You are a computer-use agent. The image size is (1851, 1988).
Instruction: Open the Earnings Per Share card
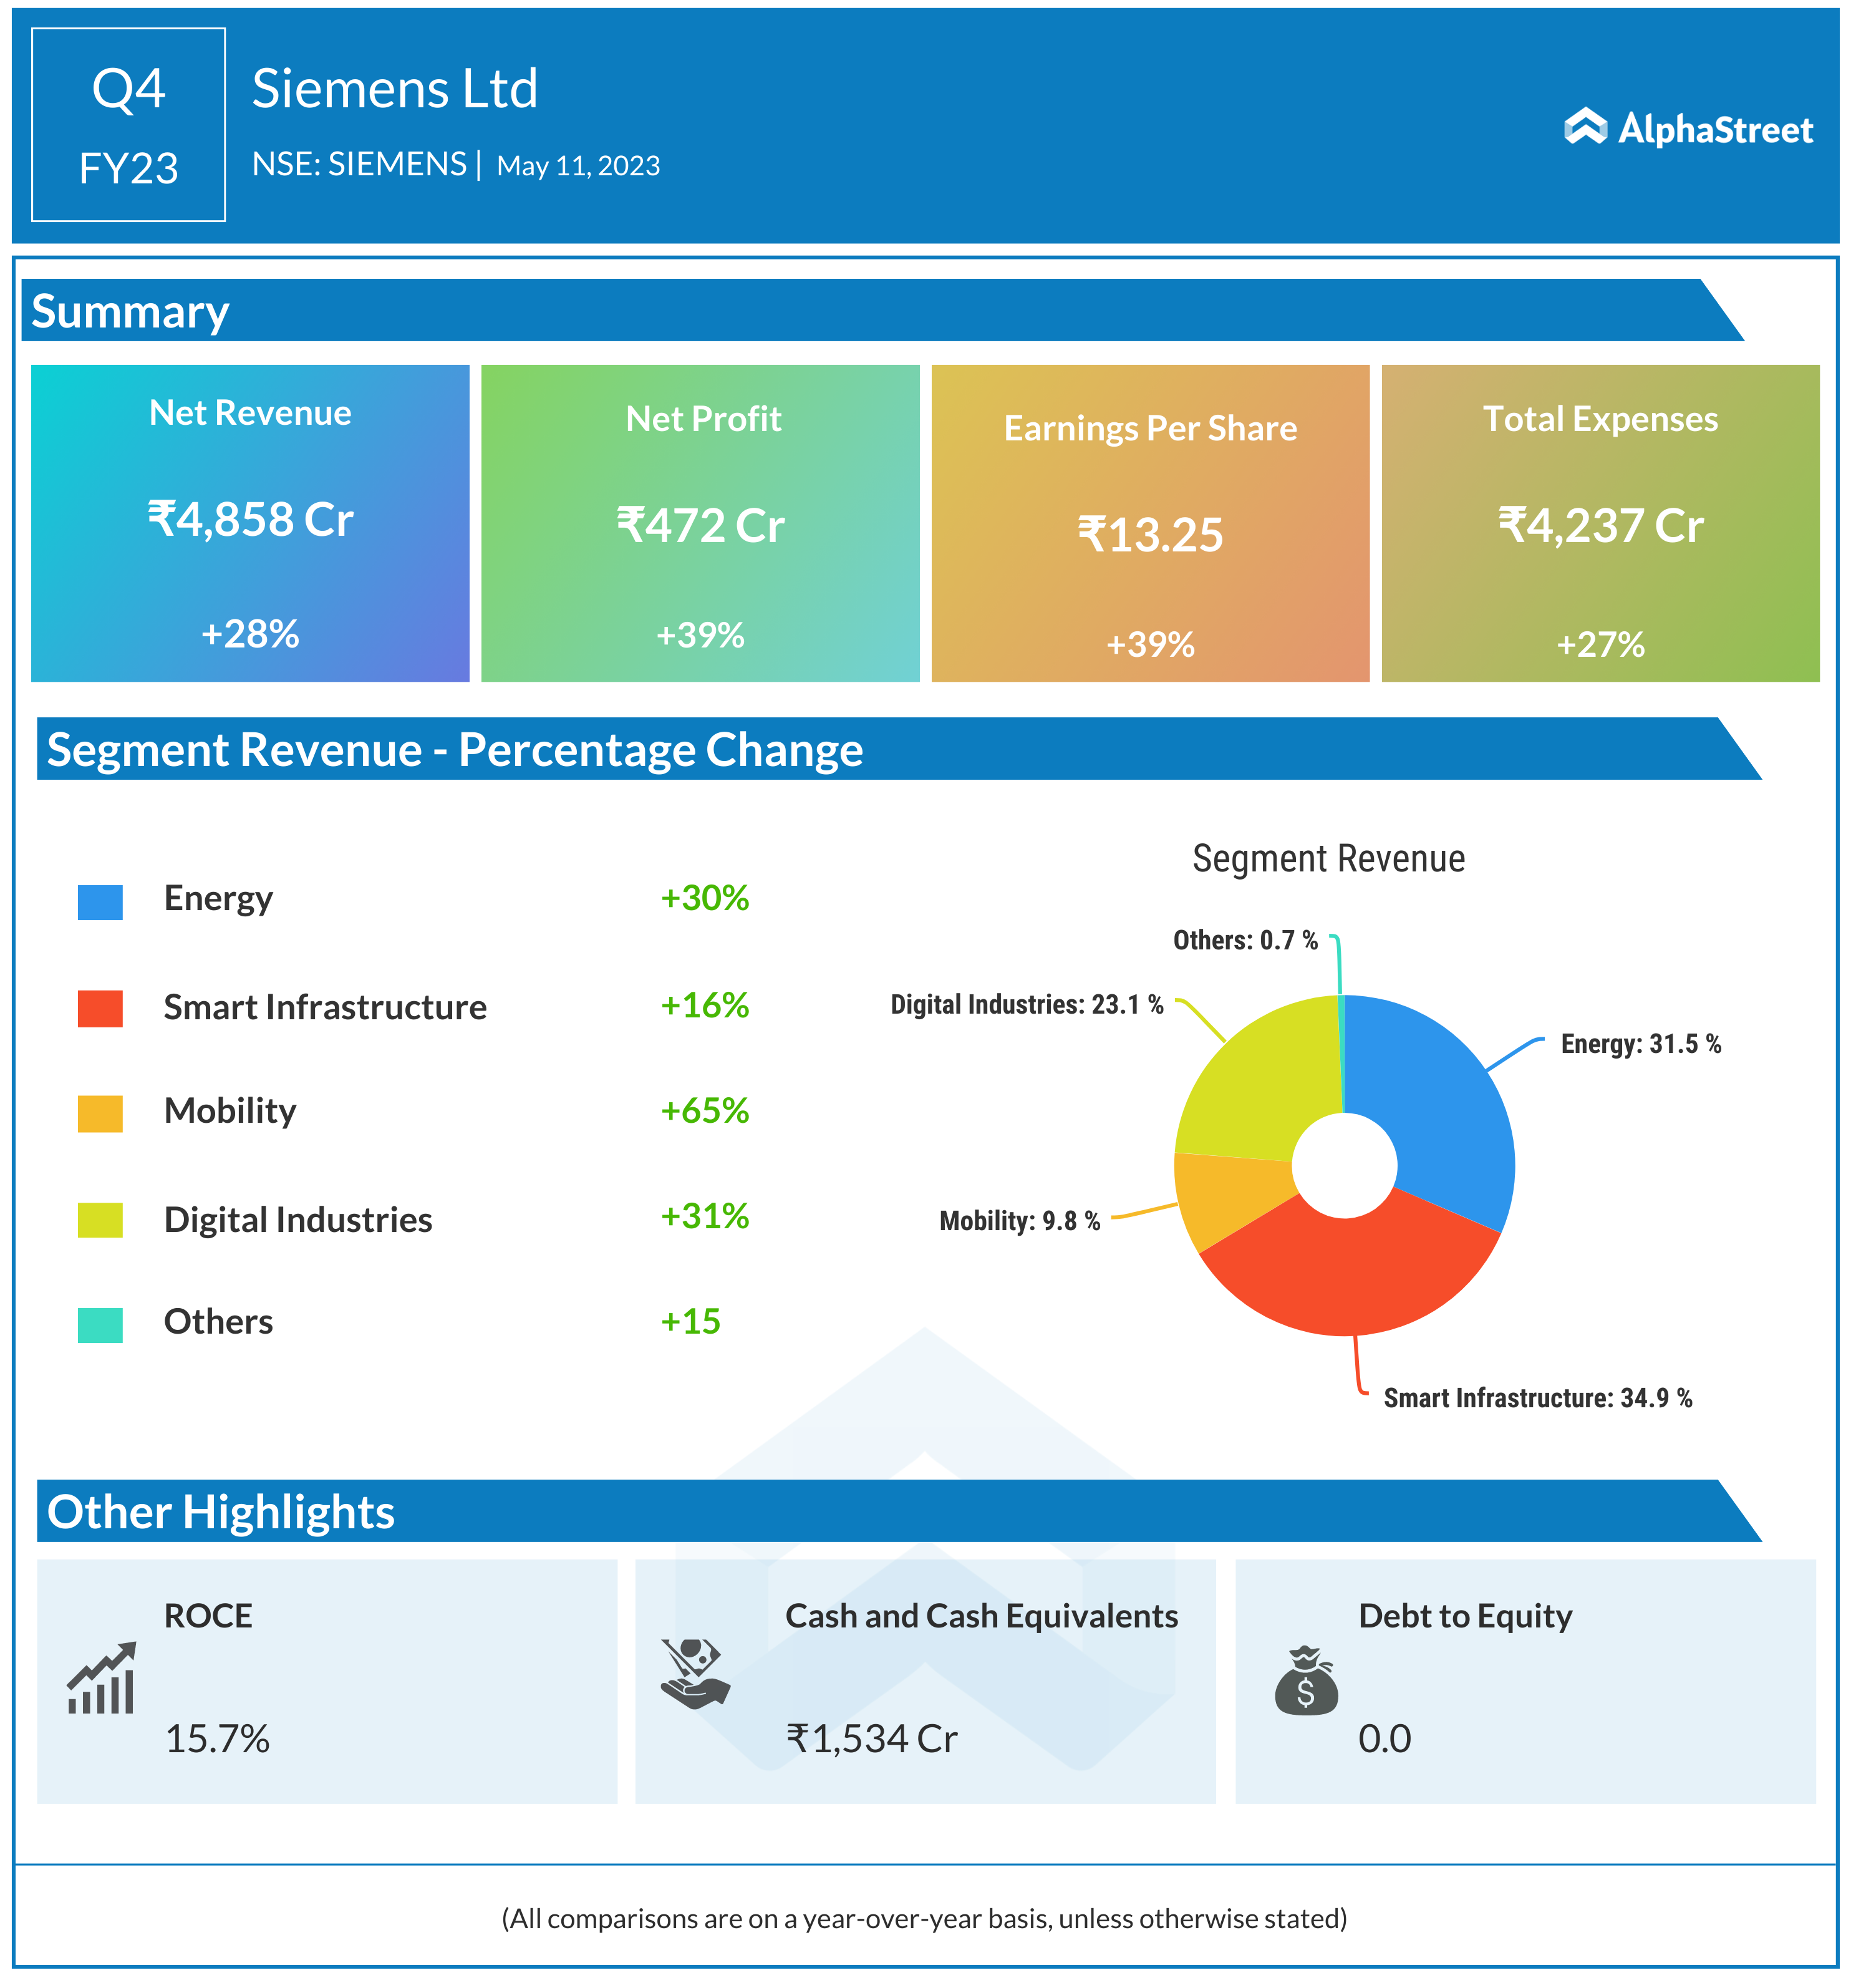coord(1150,523)
